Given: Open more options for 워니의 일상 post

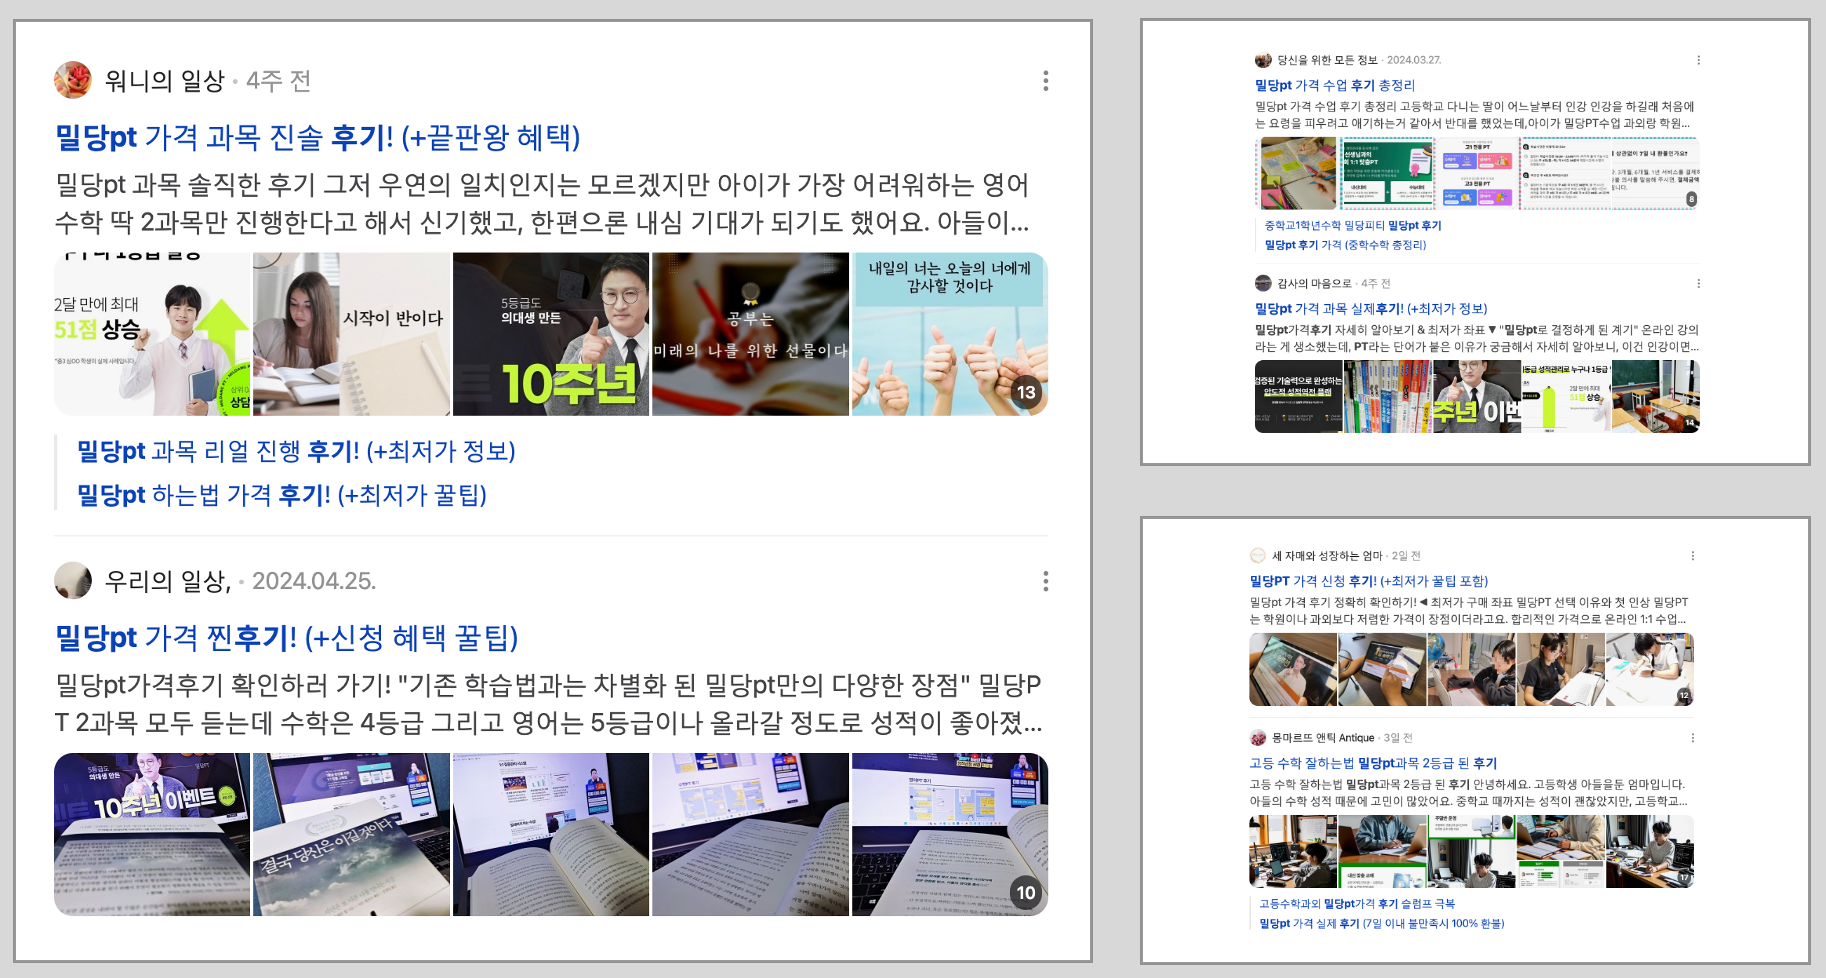Looking at the screenshot, I should tap(1046, 81).
